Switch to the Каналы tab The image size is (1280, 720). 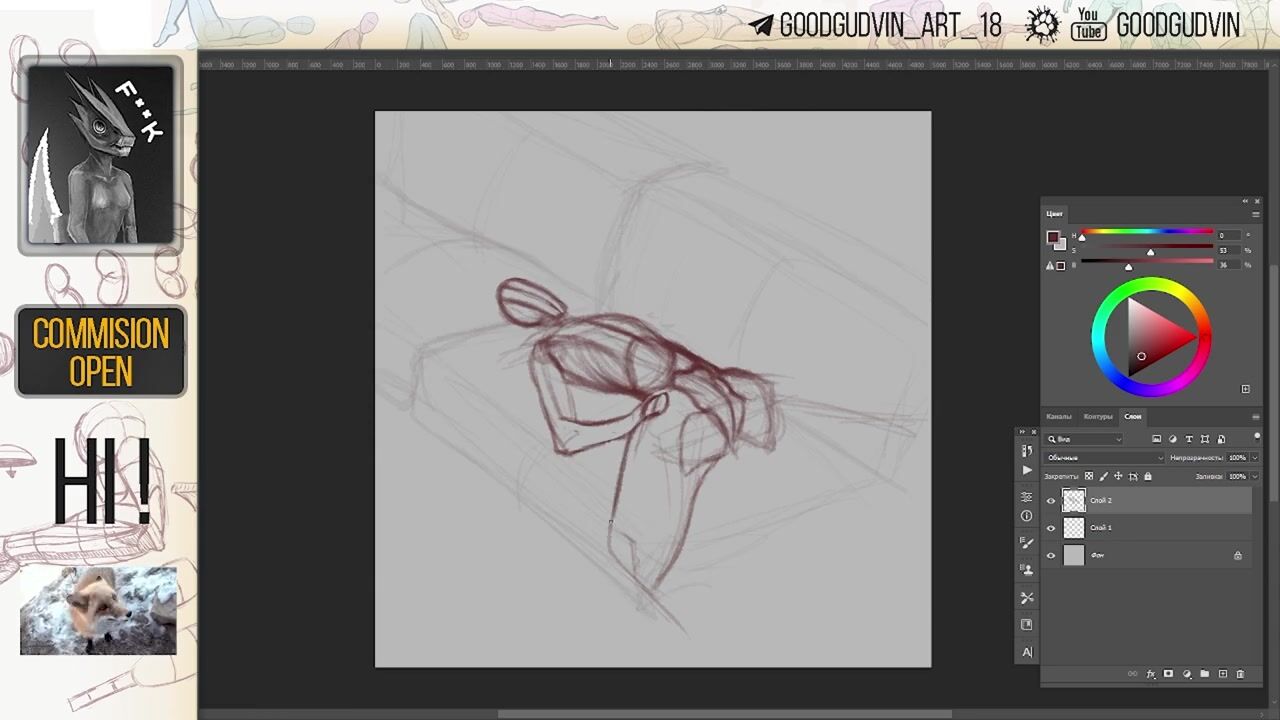point(1058,416)
